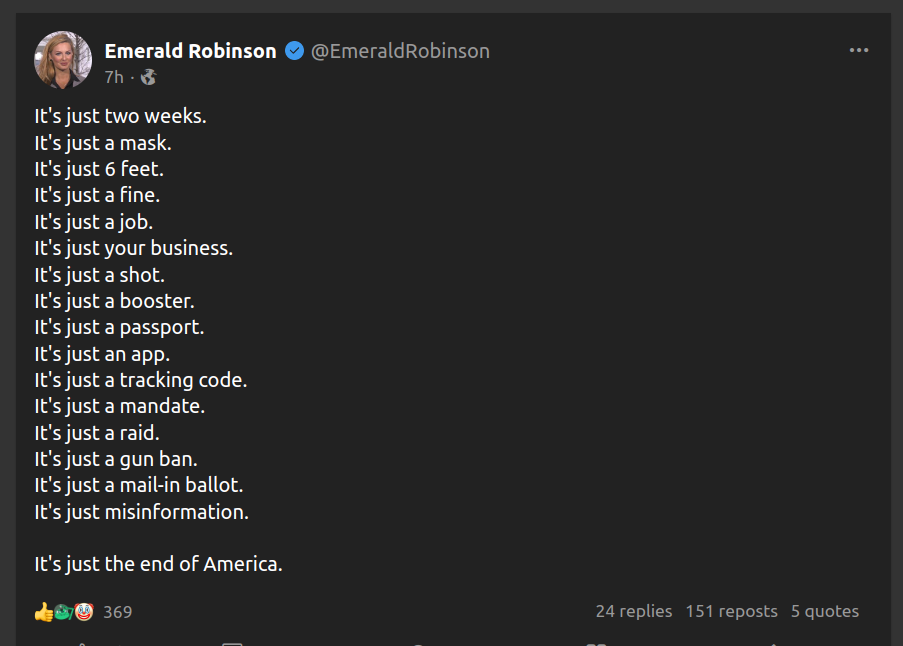Click the line "It's just a passport."
903x646 pixels.
pos(119,327)
